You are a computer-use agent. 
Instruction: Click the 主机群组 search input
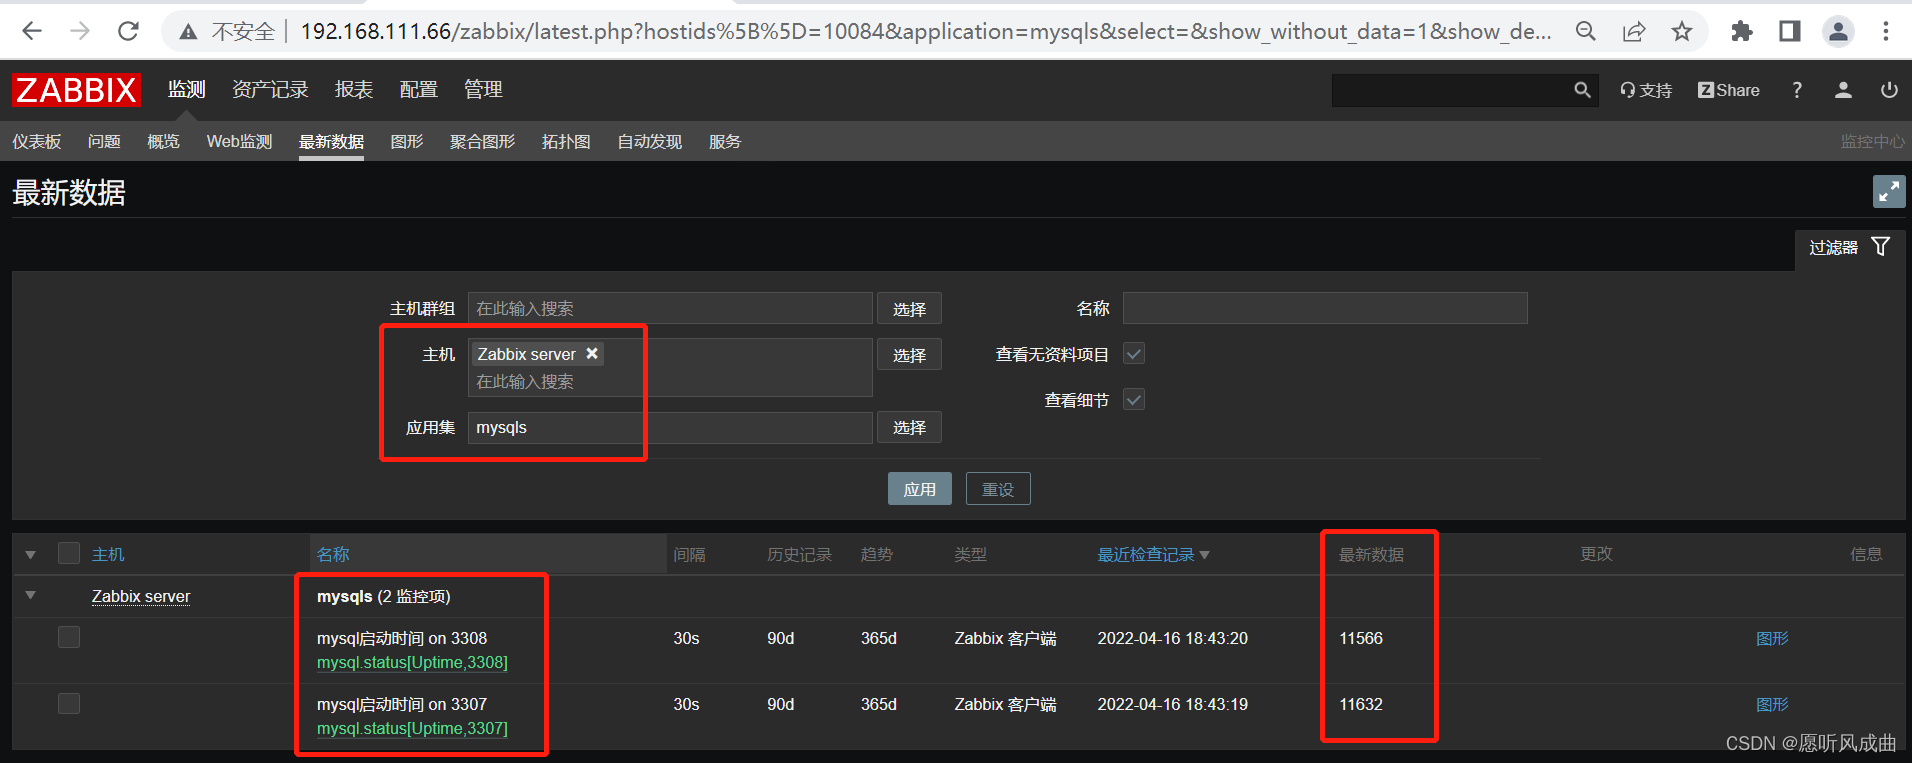670,308
